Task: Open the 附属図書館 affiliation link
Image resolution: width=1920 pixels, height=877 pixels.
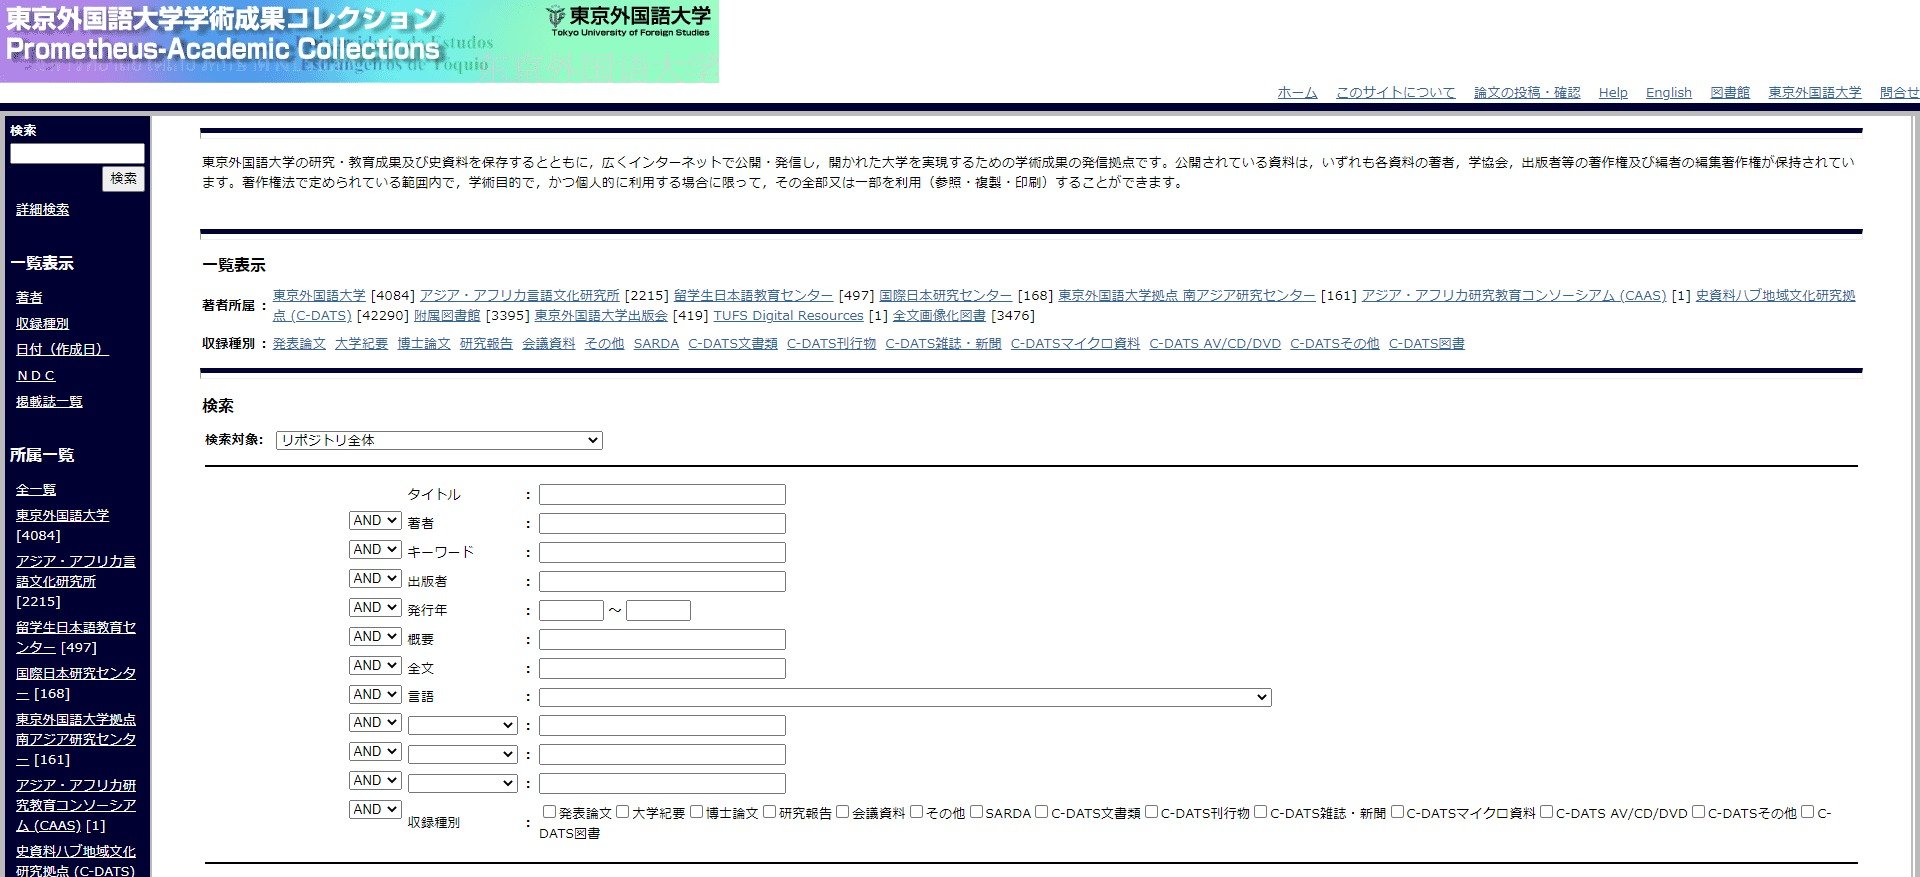Action: coord(447,316)
